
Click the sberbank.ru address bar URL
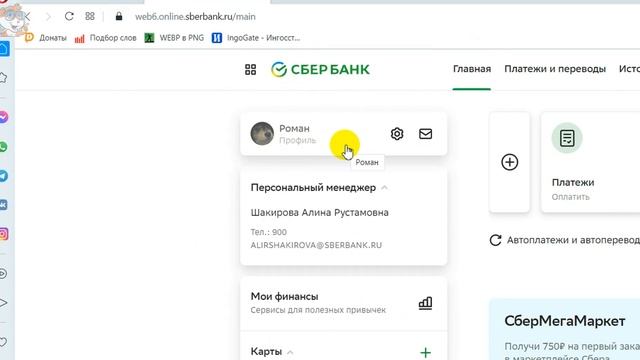[195, 17]
